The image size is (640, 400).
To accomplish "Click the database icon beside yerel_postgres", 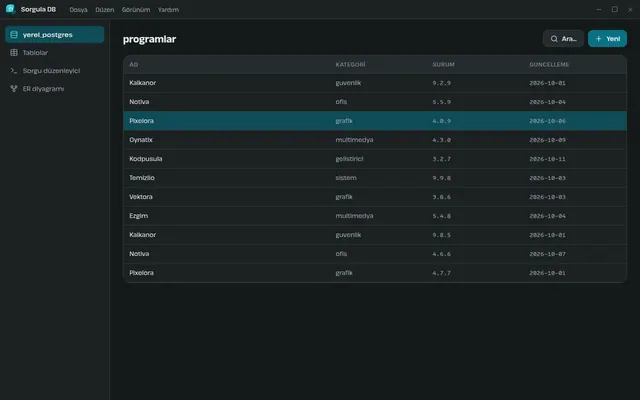I will pos(14,35).
